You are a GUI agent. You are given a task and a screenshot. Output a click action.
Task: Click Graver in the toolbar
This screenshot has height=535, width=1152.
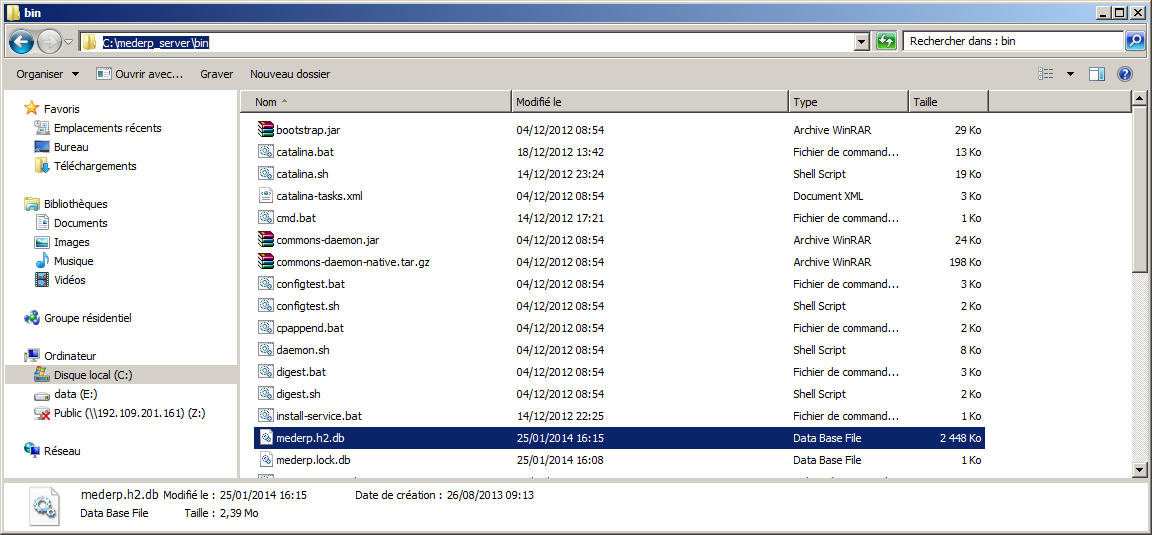(217, 74)
